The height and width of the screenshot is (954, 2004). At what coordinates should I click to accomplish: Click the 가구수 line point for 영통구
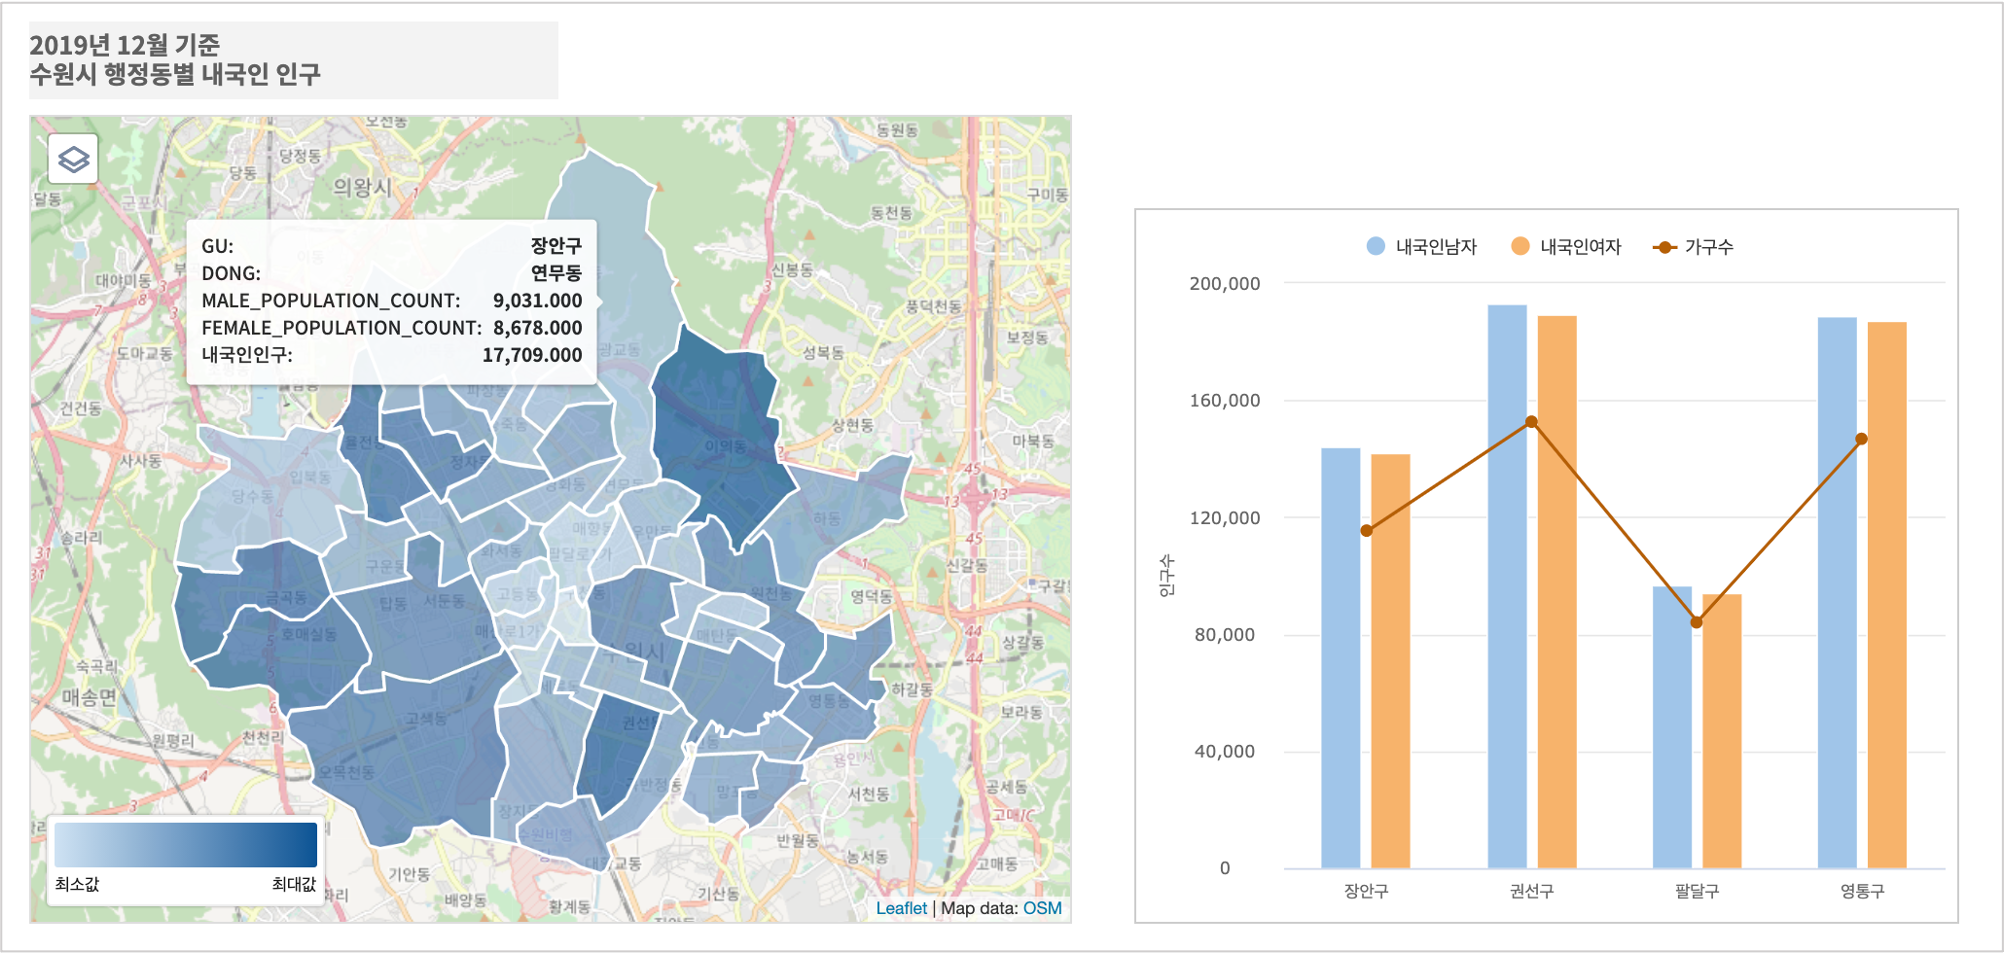coord(1861,439)
